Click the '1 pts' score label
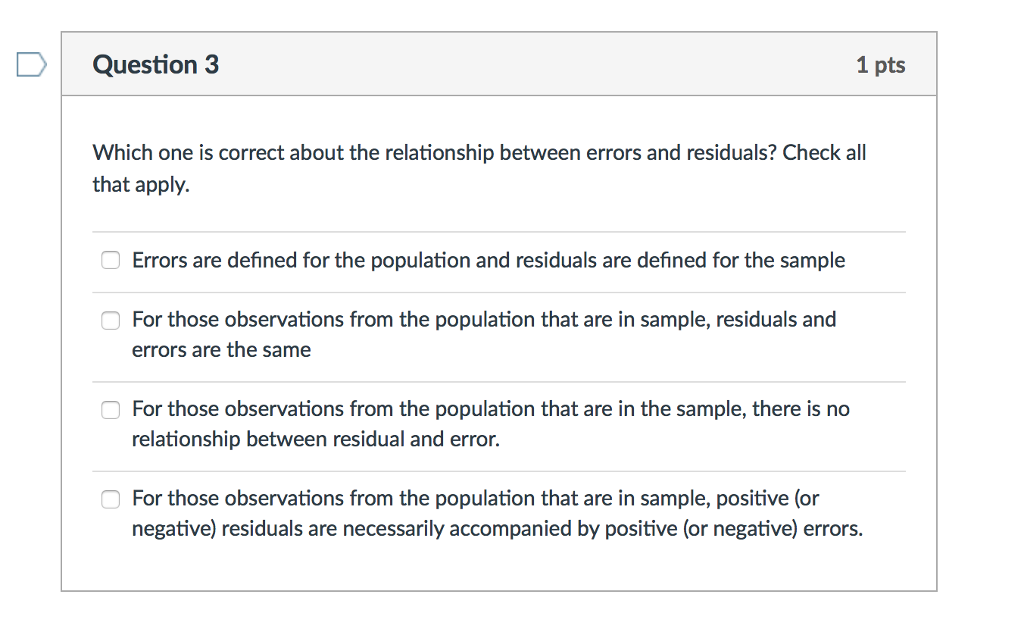Image resolution: width=1024 pixels, height=632 pixels. (880, 65)
